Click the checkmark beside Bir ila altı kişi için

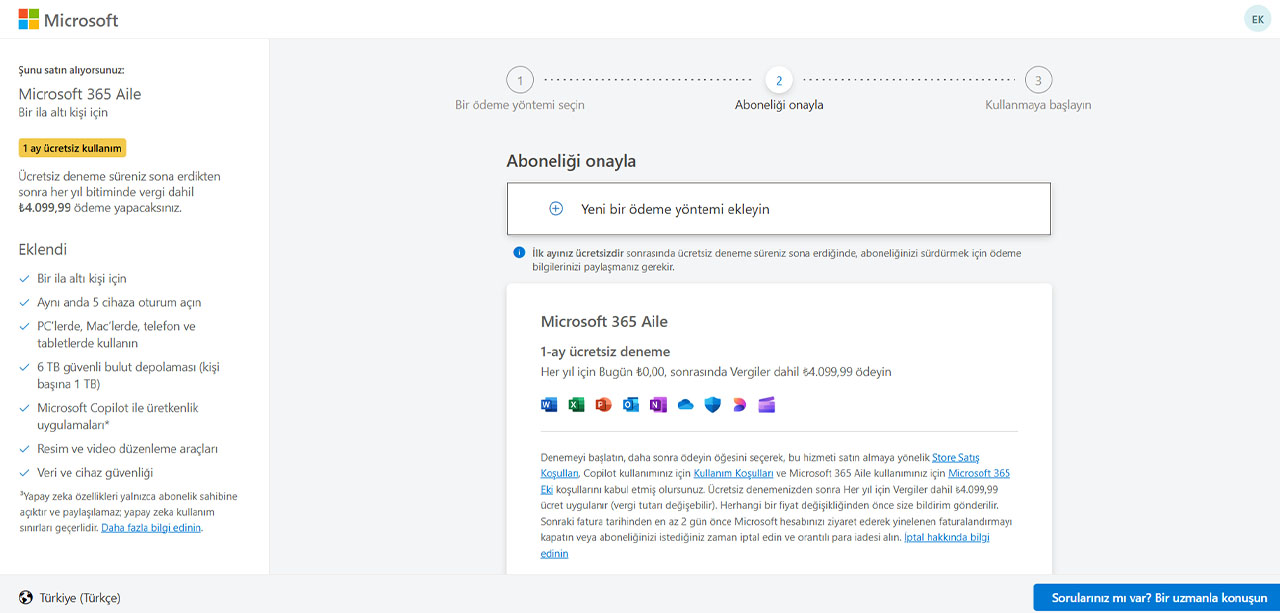(24, 279)
